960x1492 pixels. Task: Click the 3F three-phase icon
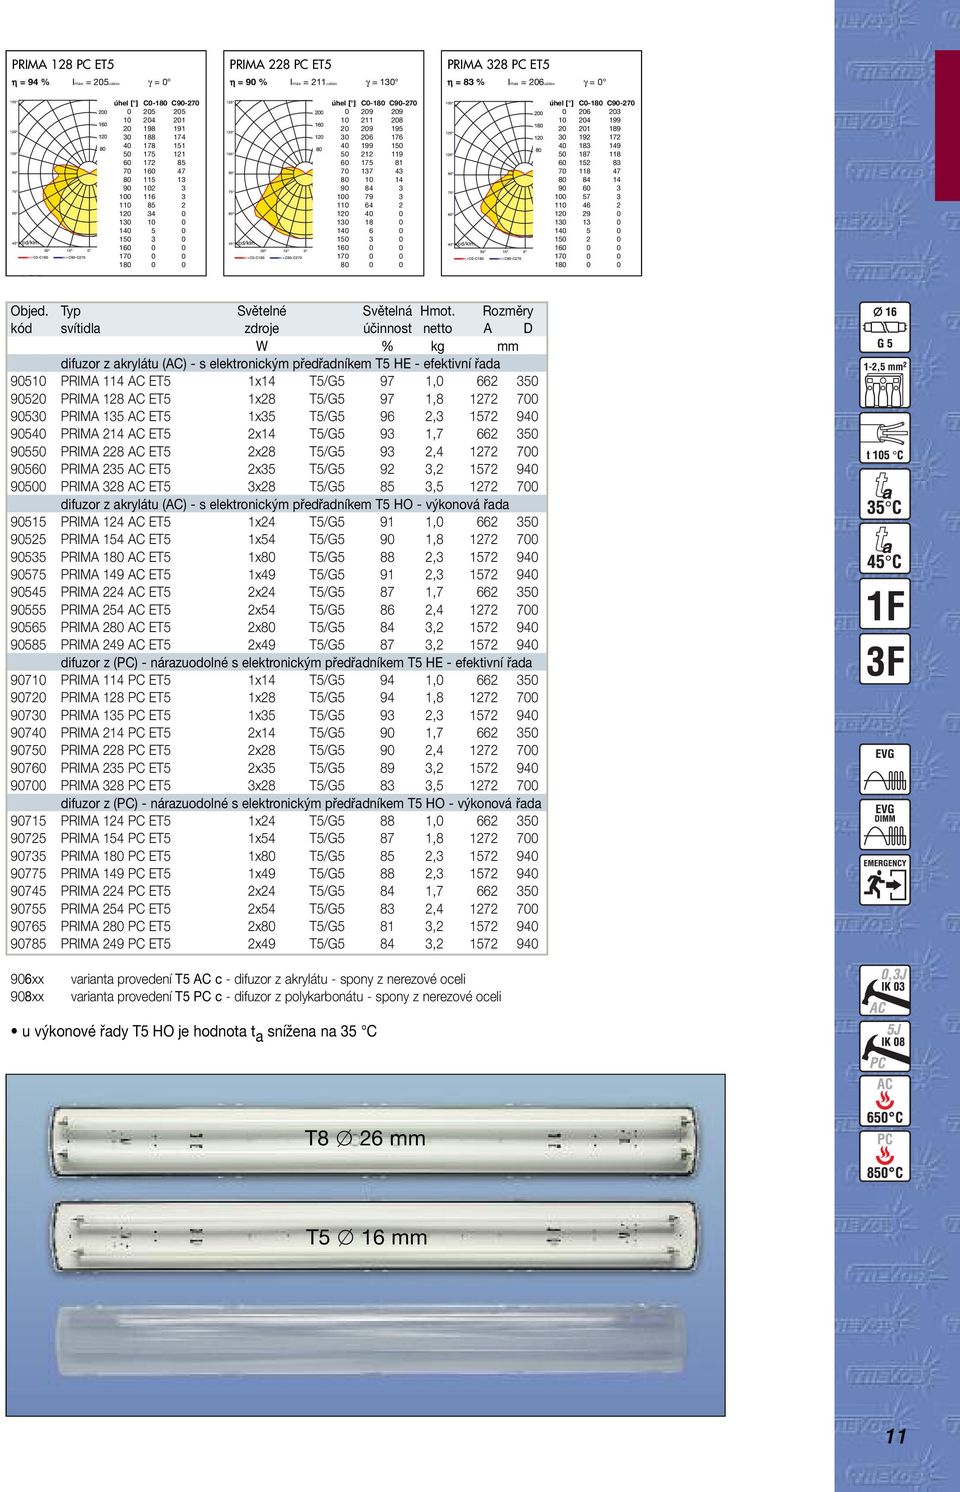885,660
